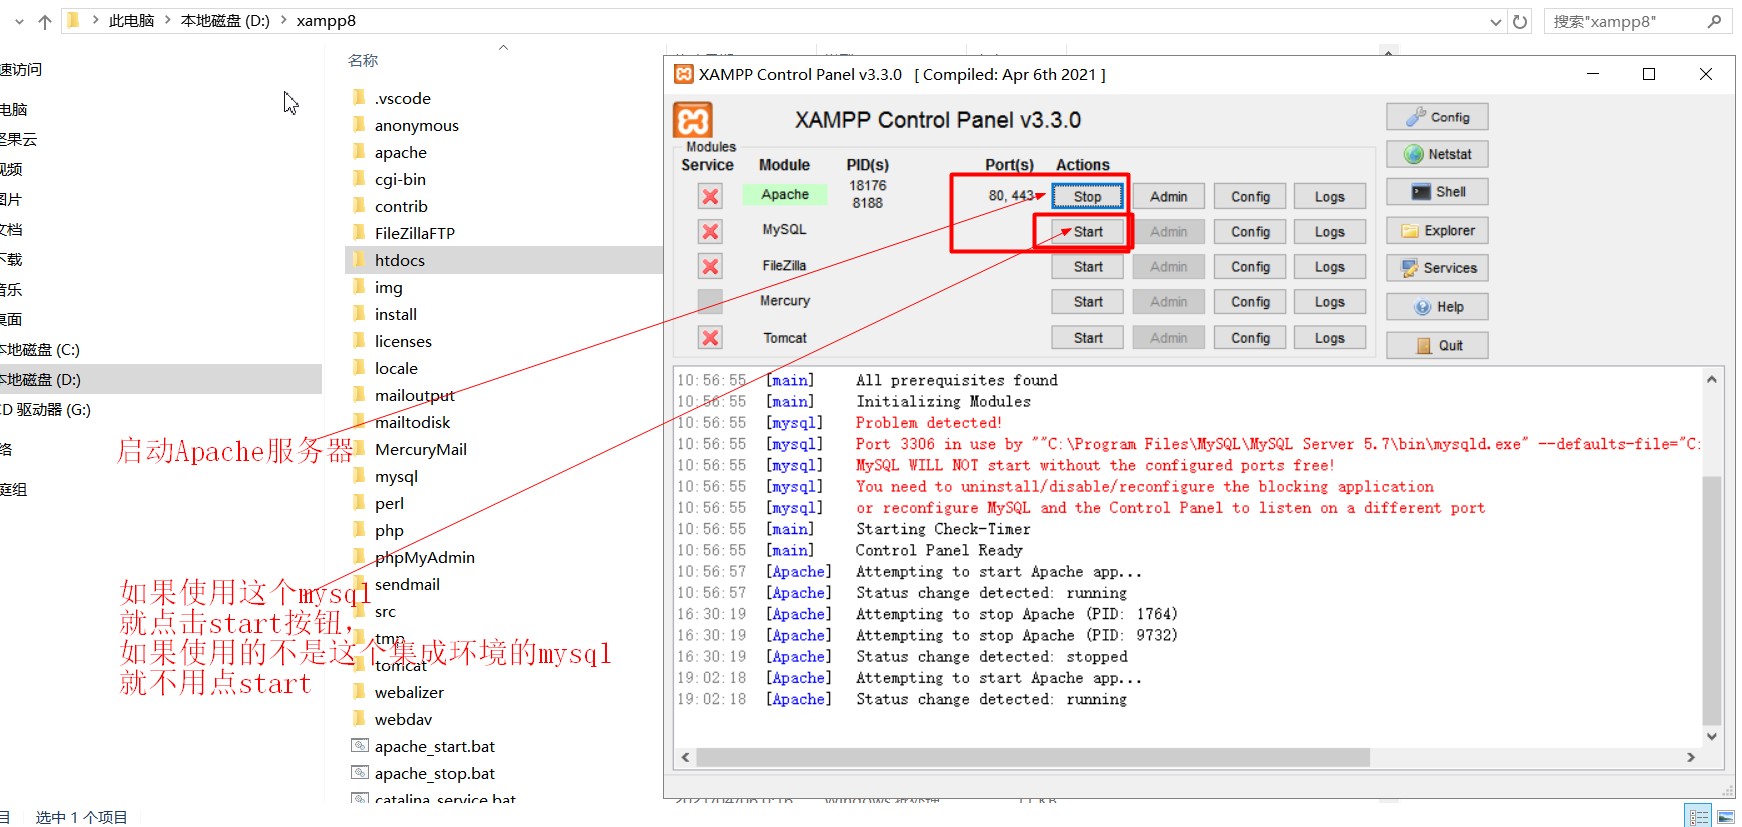
Task: Open Explorer from the XAMPP side panel
Action: (x=1437, y=231)
